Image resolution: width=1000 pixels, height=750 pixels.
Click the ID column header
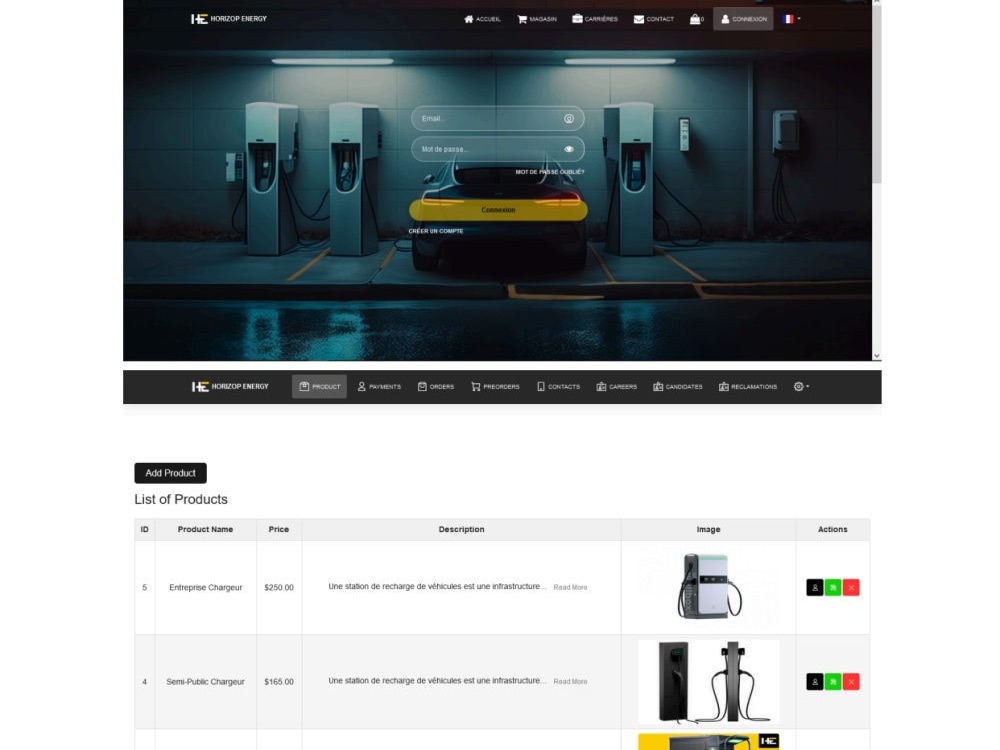145,529
